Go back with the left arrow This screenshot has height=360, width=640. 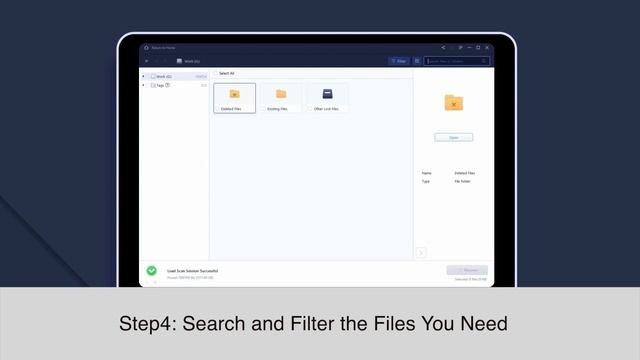coord(147,61)
